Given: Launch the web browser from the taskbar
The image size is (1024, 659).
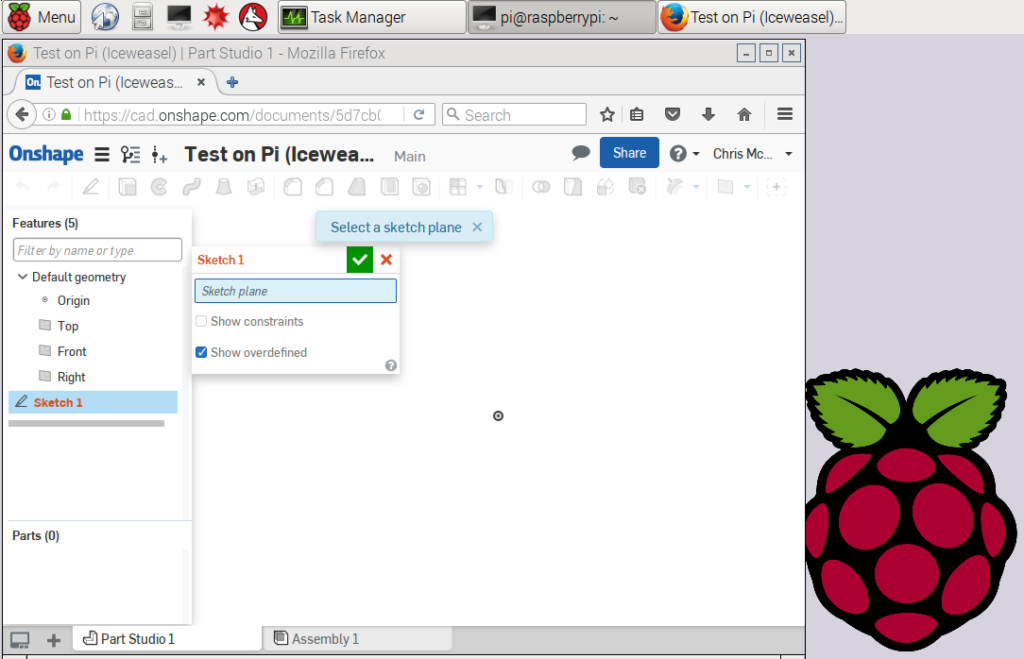Looking at the screenshot, I should tap(104, 17).
